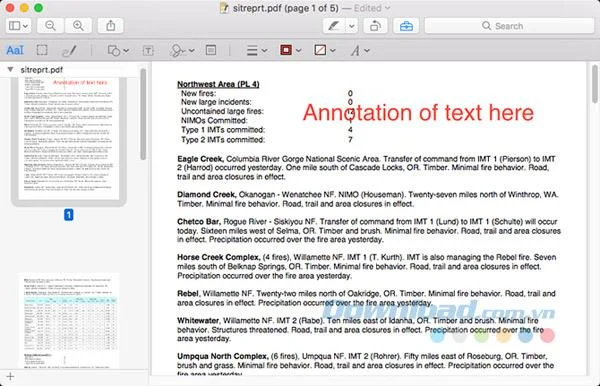Screen dimensions: 600x386
Task: Click the sitreprt.pdf title document icon
Action: (x=224, y=8)
